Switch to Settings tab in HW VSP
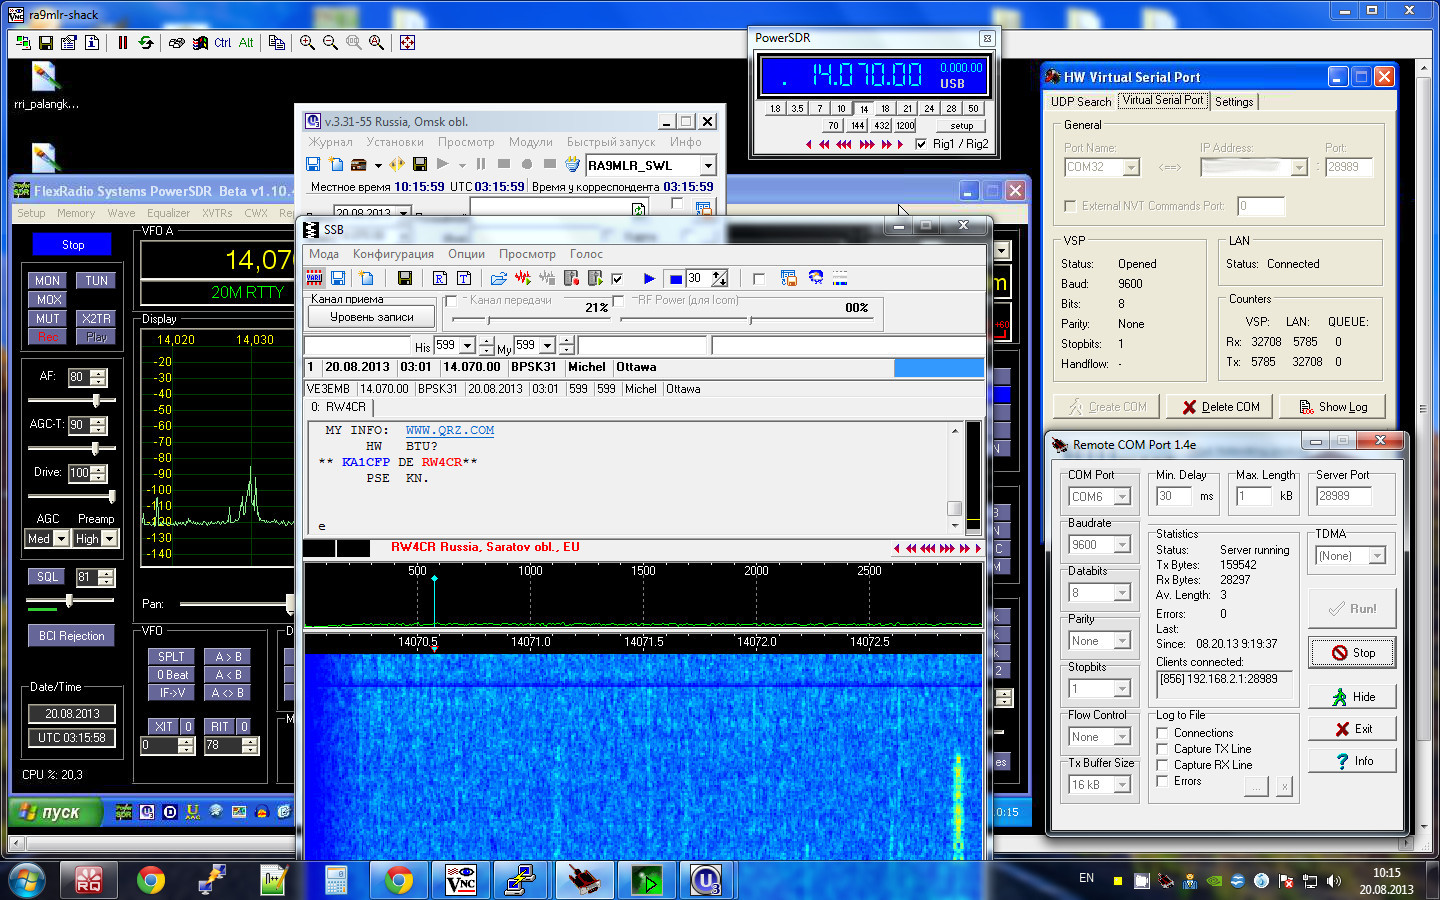The image size is (1440, 900). [1234, 102]
